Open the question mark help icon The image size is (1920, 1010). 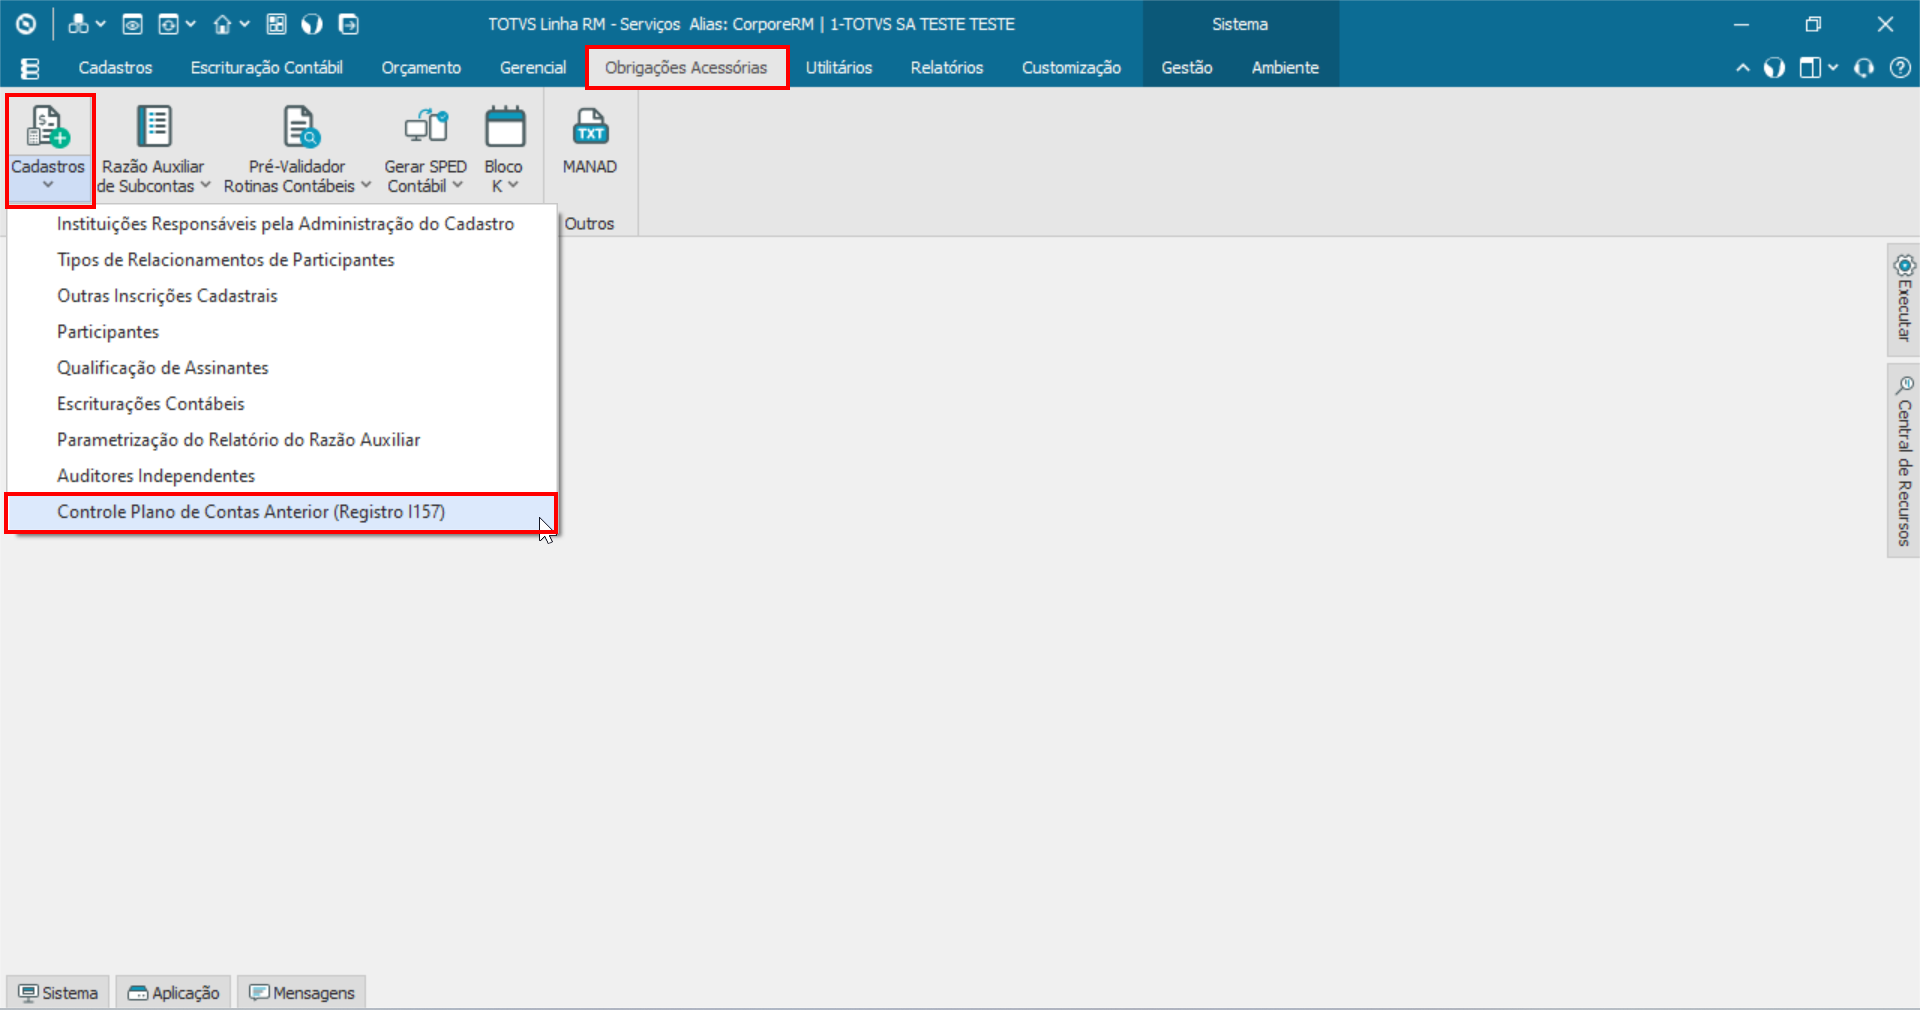click(1900, 68)
